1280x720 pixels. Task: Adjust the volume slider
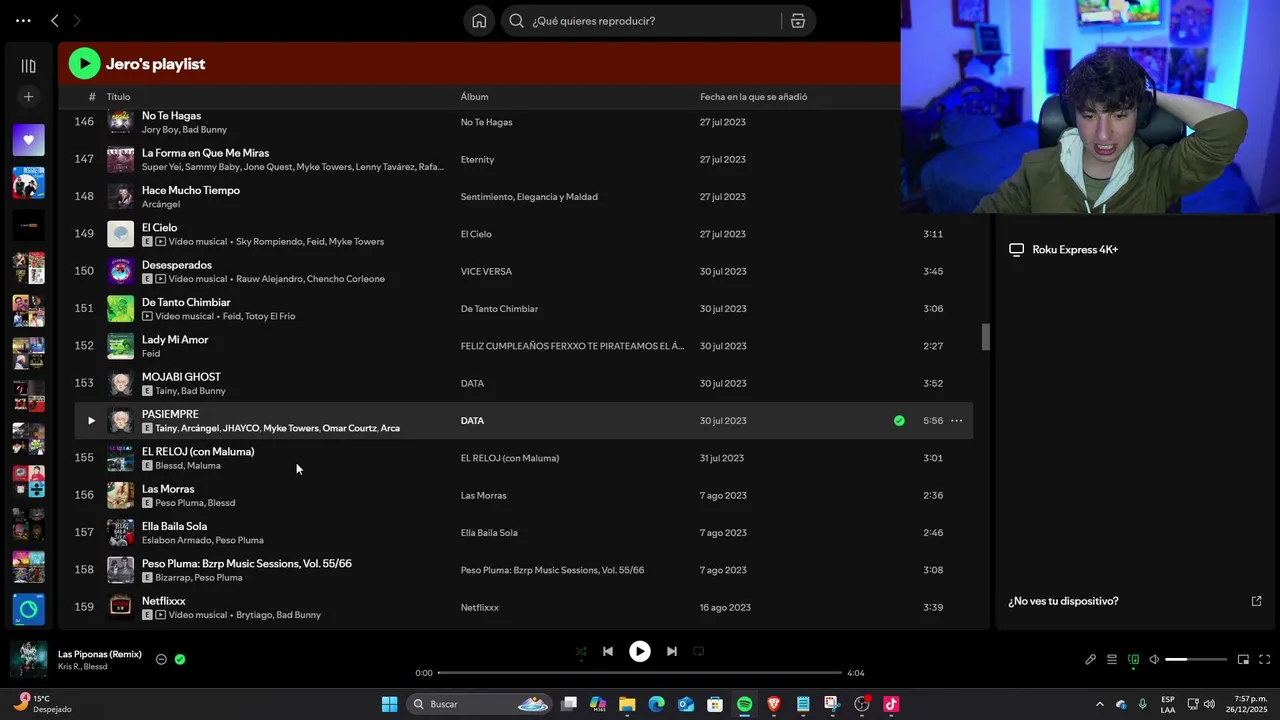click(x=1196, y=659)
